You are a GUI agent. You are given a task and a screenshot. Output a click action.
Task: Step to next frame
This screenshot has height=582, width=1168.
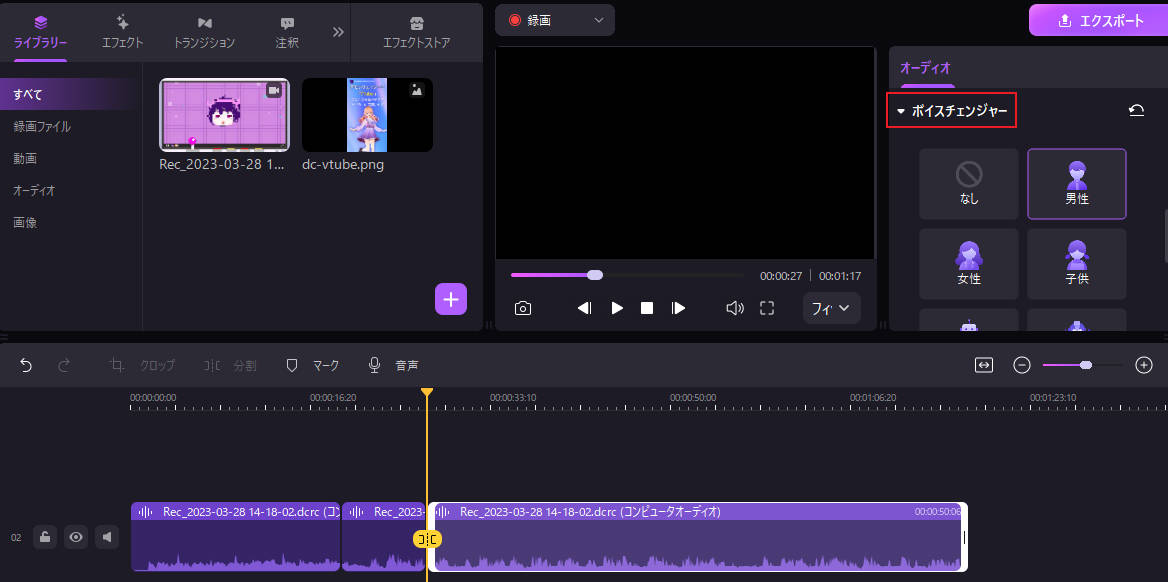click(679, 309)
